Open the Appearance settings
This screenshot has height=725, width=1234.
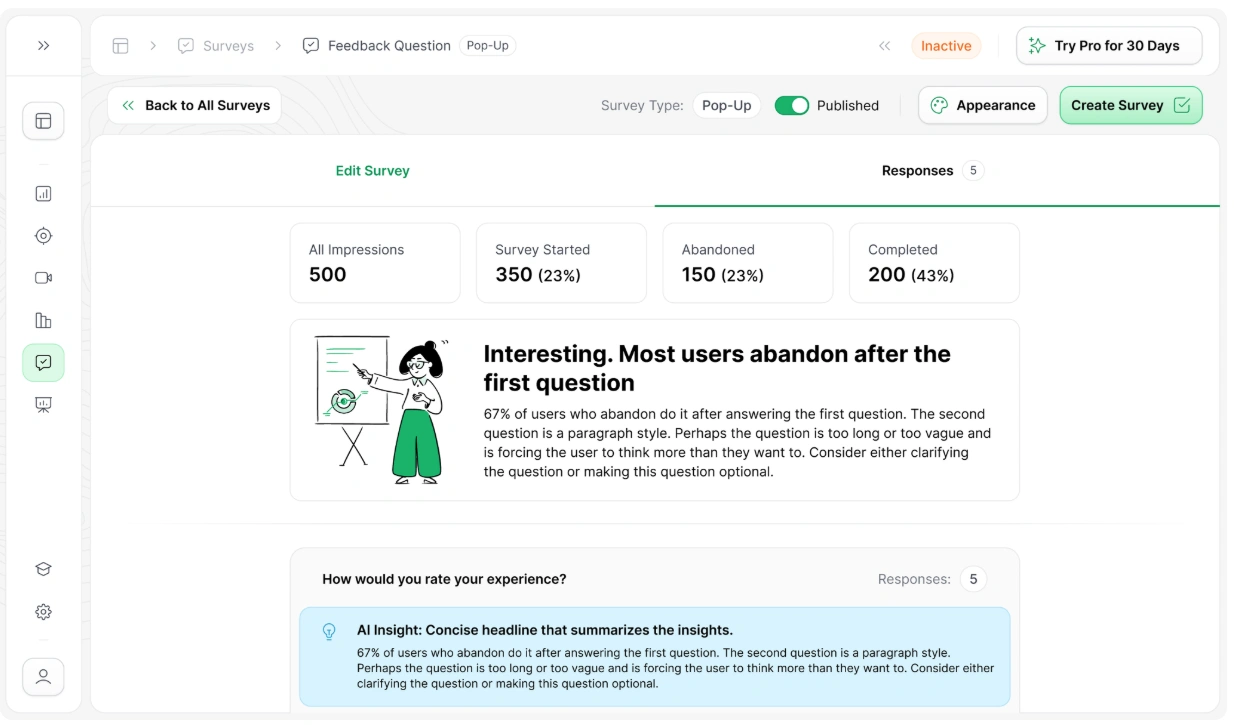(x=983, y=105)
